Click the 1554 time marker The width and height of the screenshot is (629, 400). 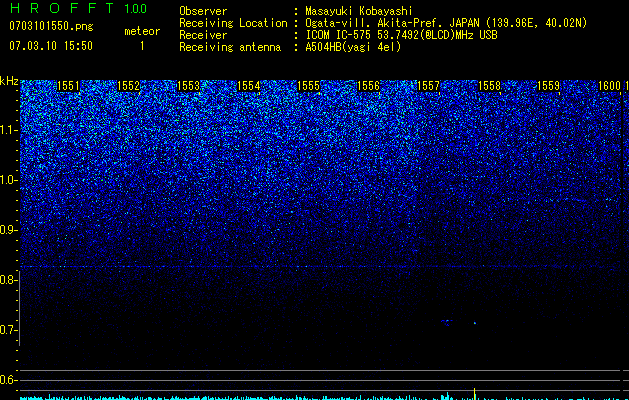click(249, 86)
